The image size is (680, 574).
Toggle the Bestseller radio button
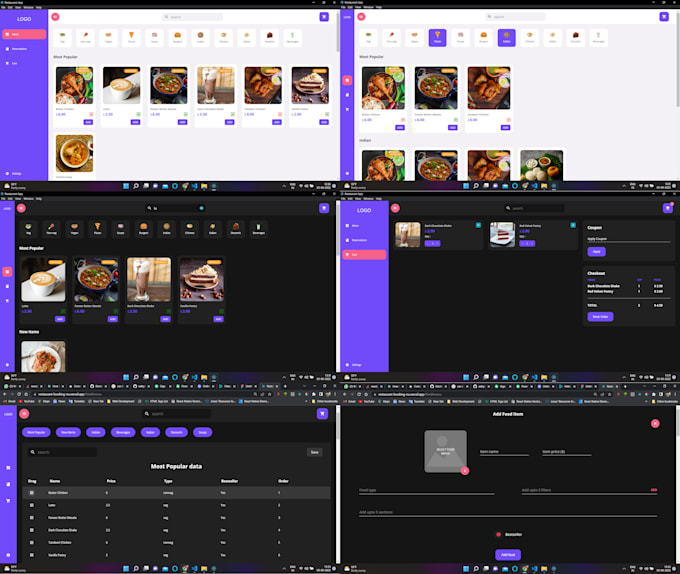tap(498, 535)
